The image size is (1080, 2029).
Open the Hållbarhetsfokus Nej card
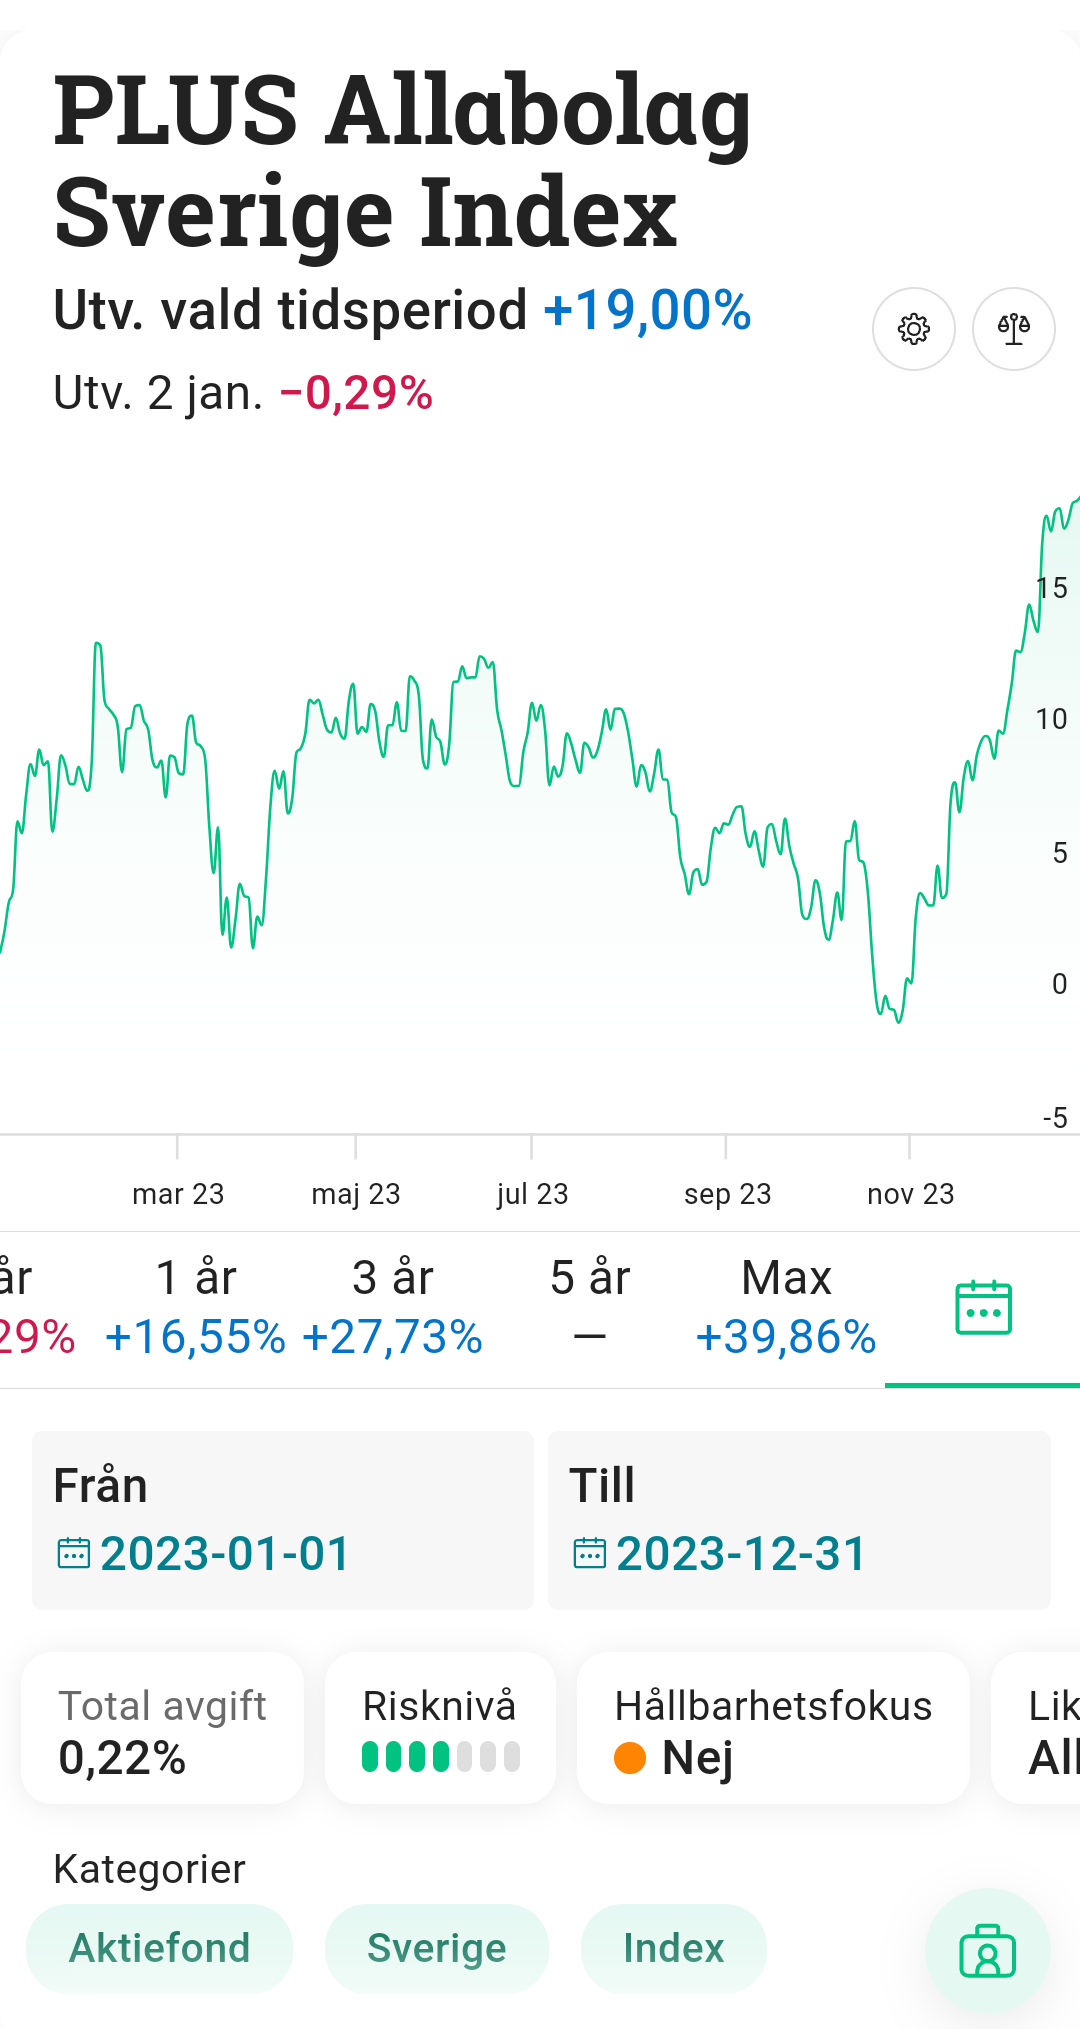click(772, 1729)
